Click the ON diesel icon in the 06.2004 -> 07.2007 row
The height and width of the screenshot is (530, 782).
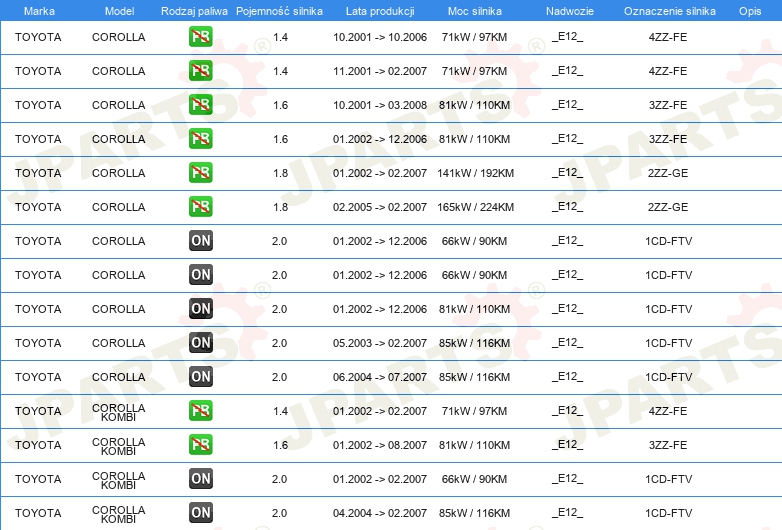coord(200,376)
